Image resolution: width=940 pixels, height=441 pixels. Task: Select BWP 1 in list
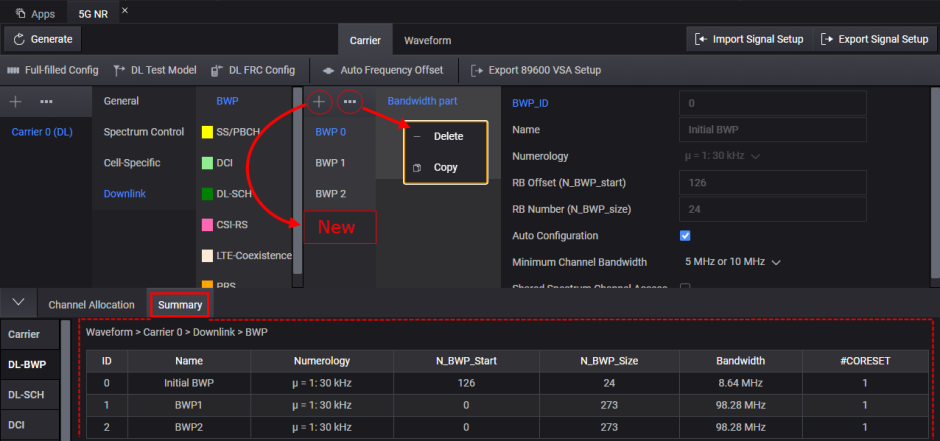click(331, 163)
